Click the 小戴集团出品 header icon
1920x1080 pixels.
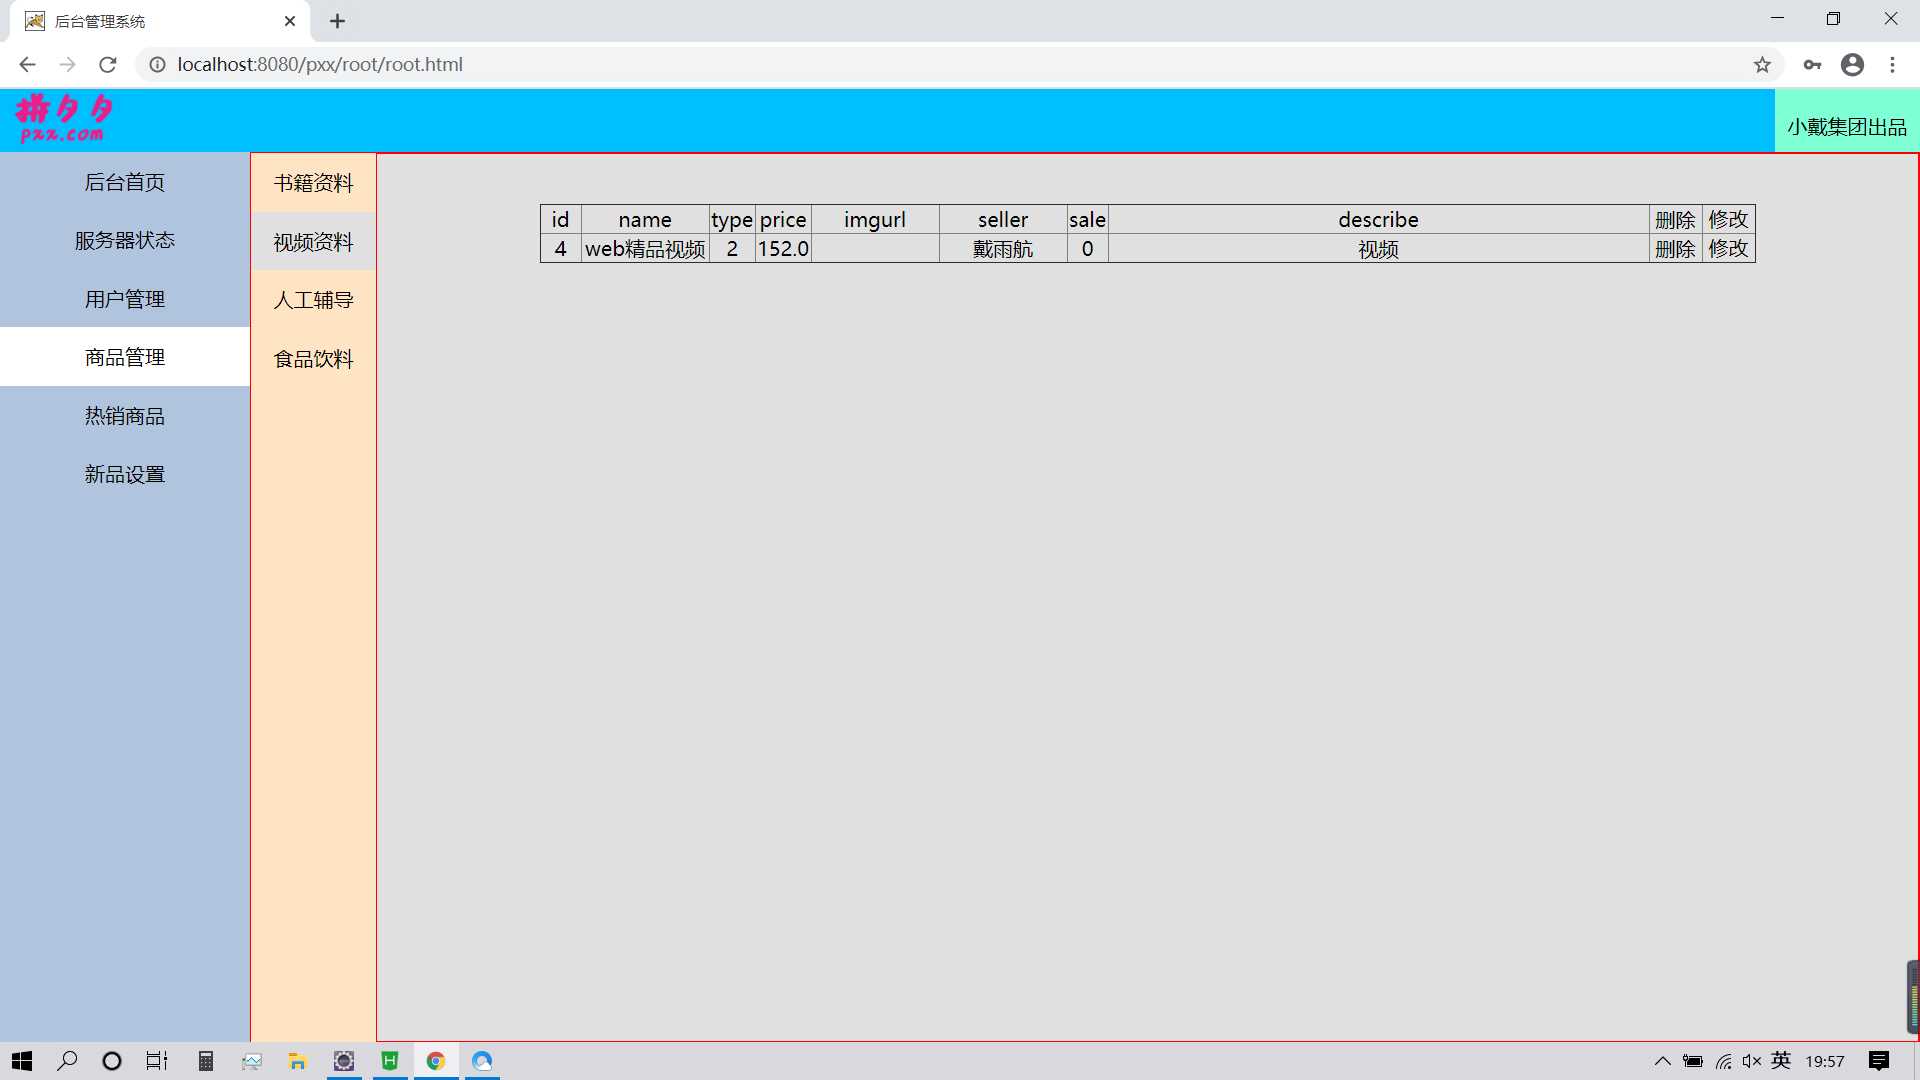coord(1846,125)
